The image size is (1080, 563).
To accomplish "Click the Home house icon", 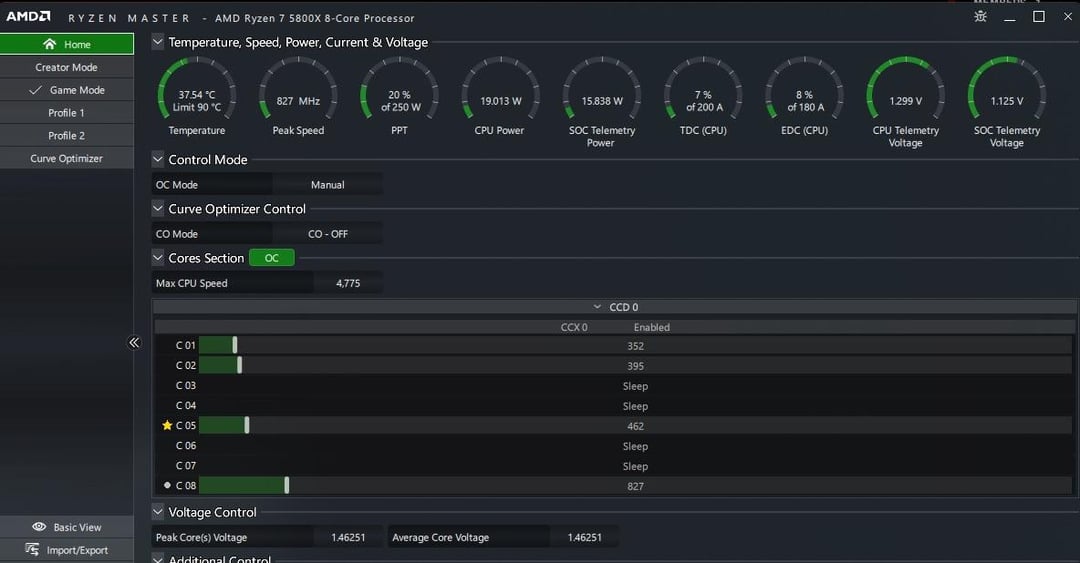I will 49,44.
